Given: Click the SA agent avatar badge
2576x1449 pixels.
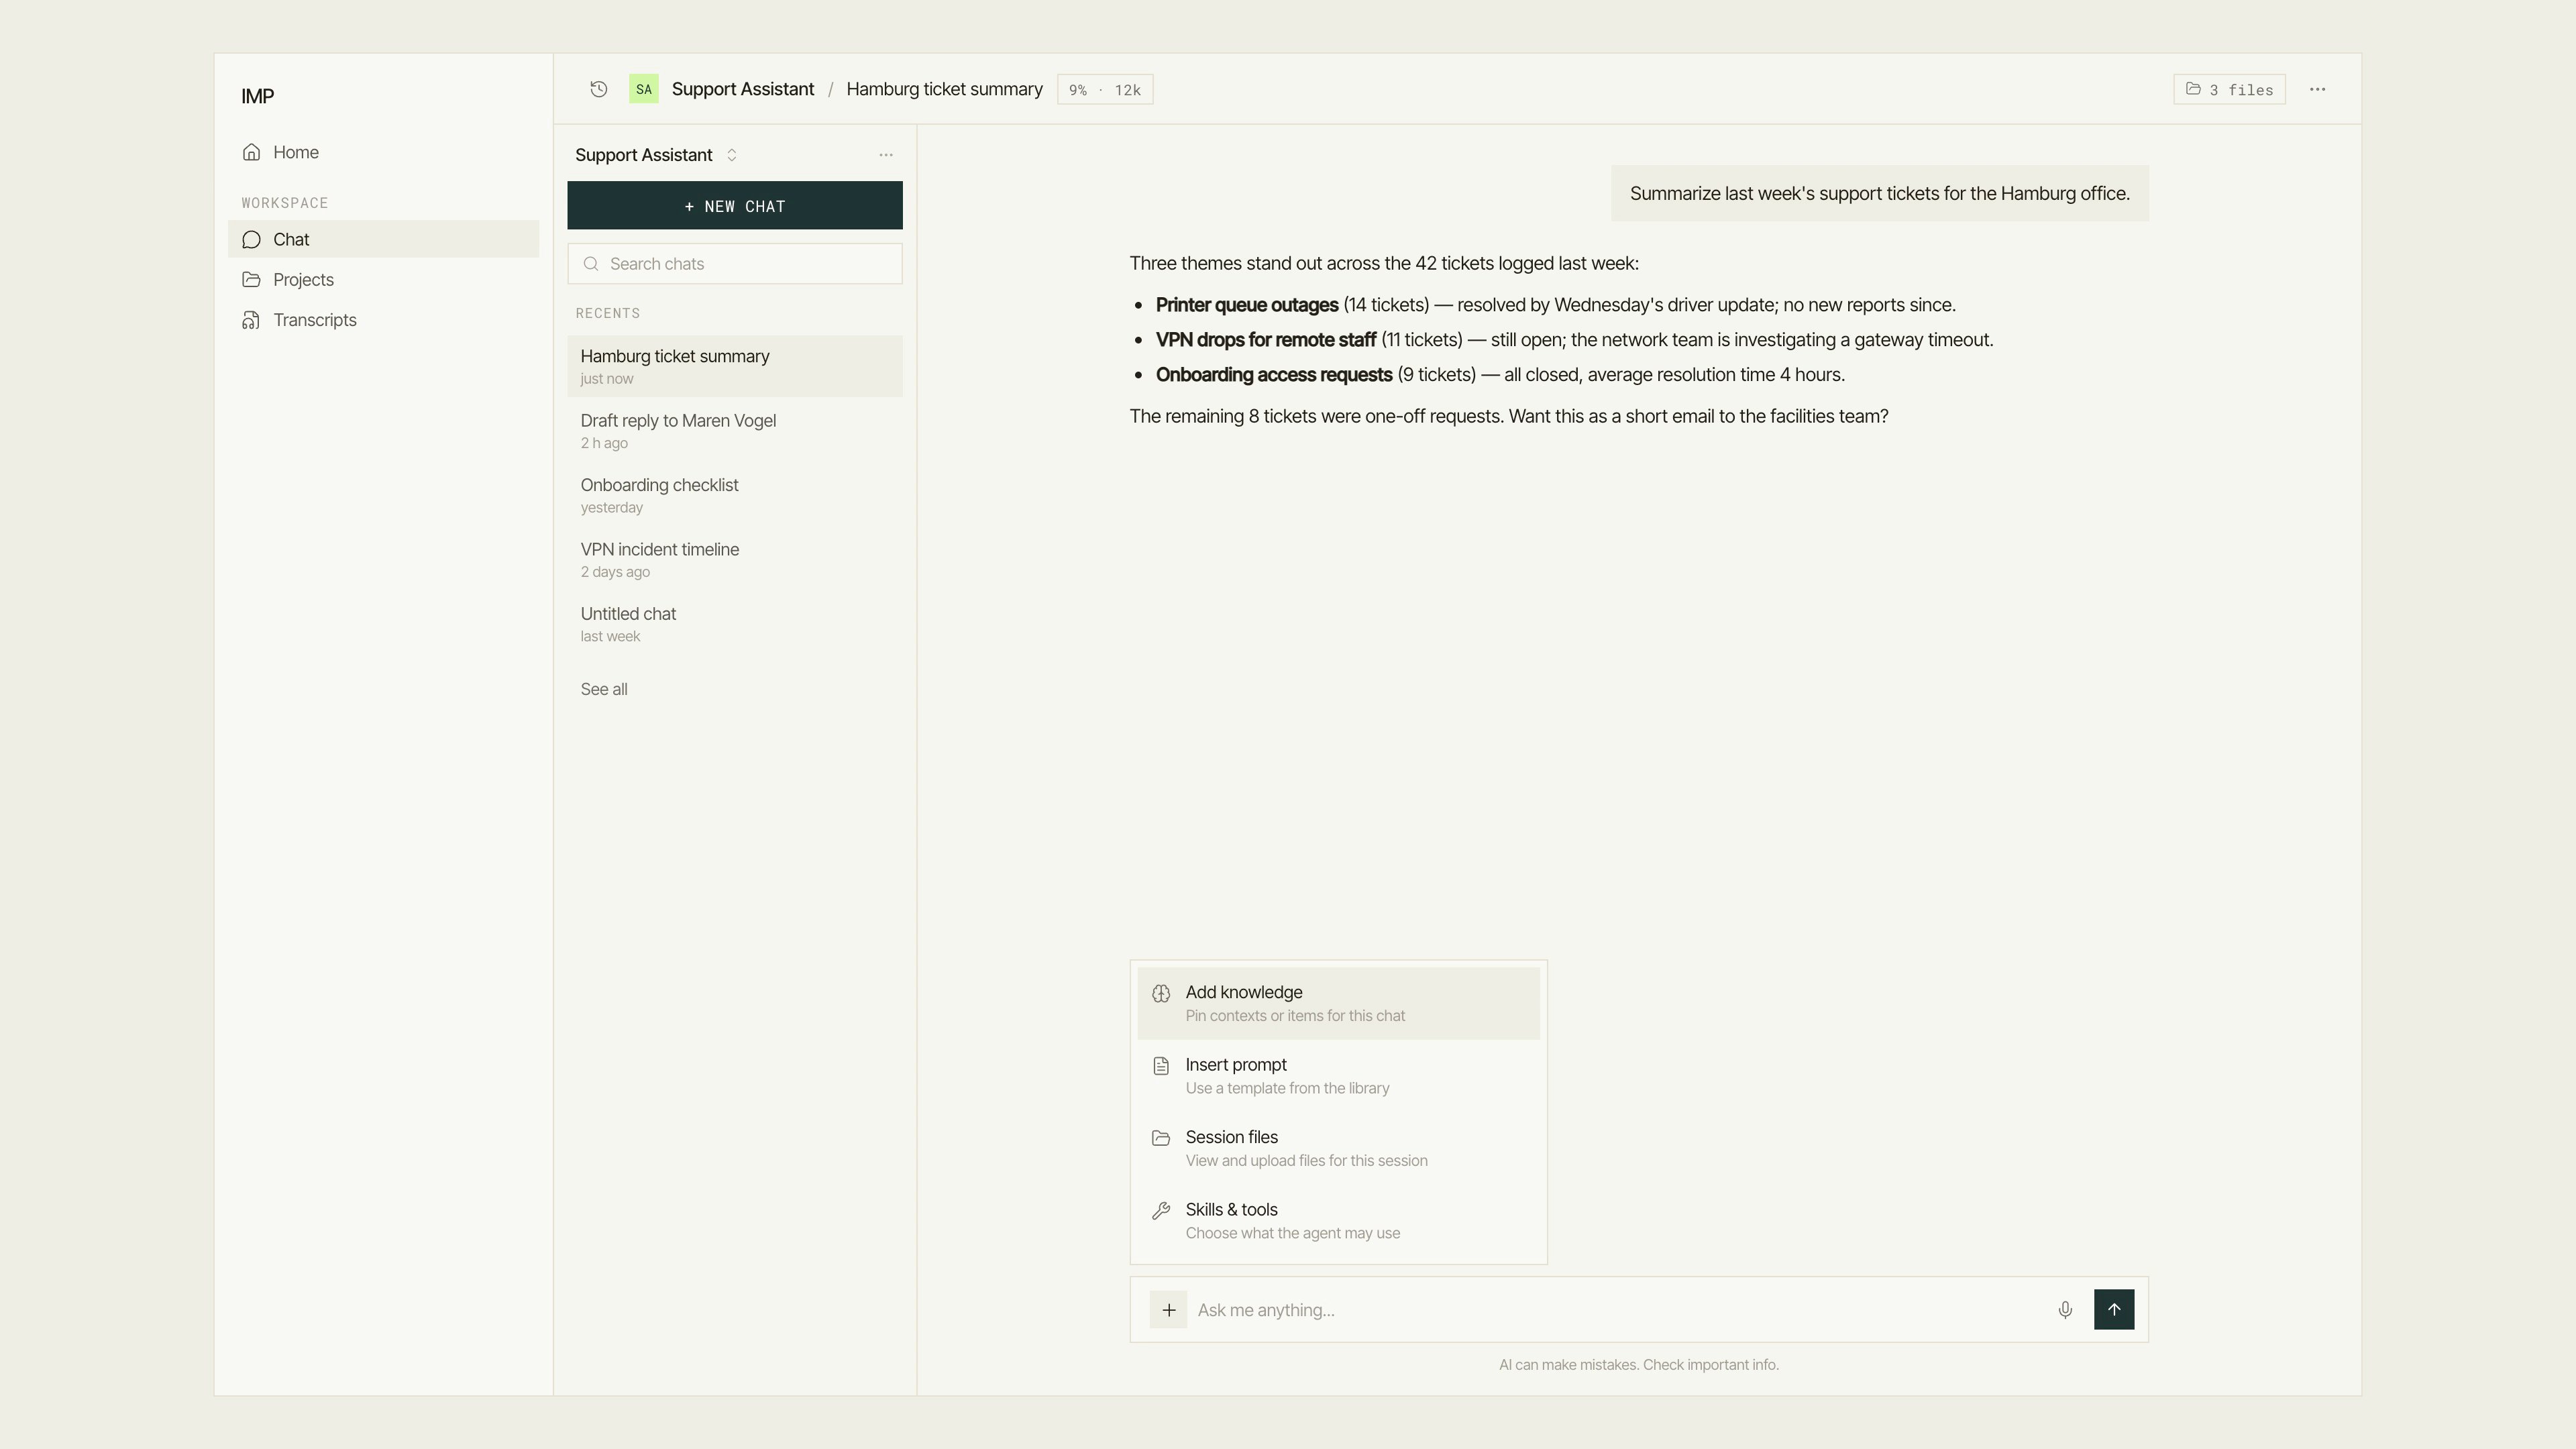Looking at the screenshot, I should (x=643, y=89).
